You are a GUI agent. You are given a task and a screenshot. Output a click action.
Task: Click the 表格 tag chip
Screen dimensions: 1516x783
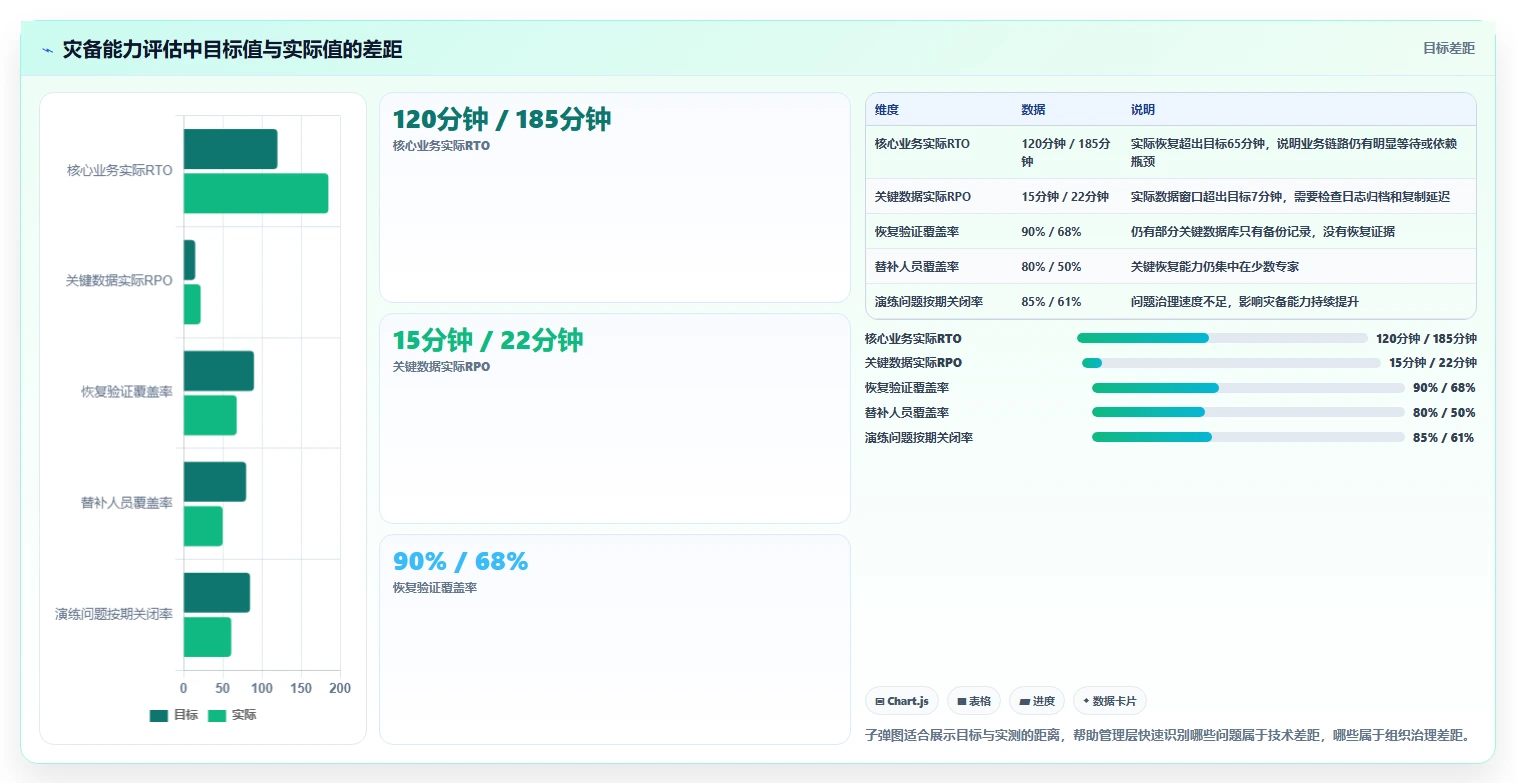pos(974,701)
